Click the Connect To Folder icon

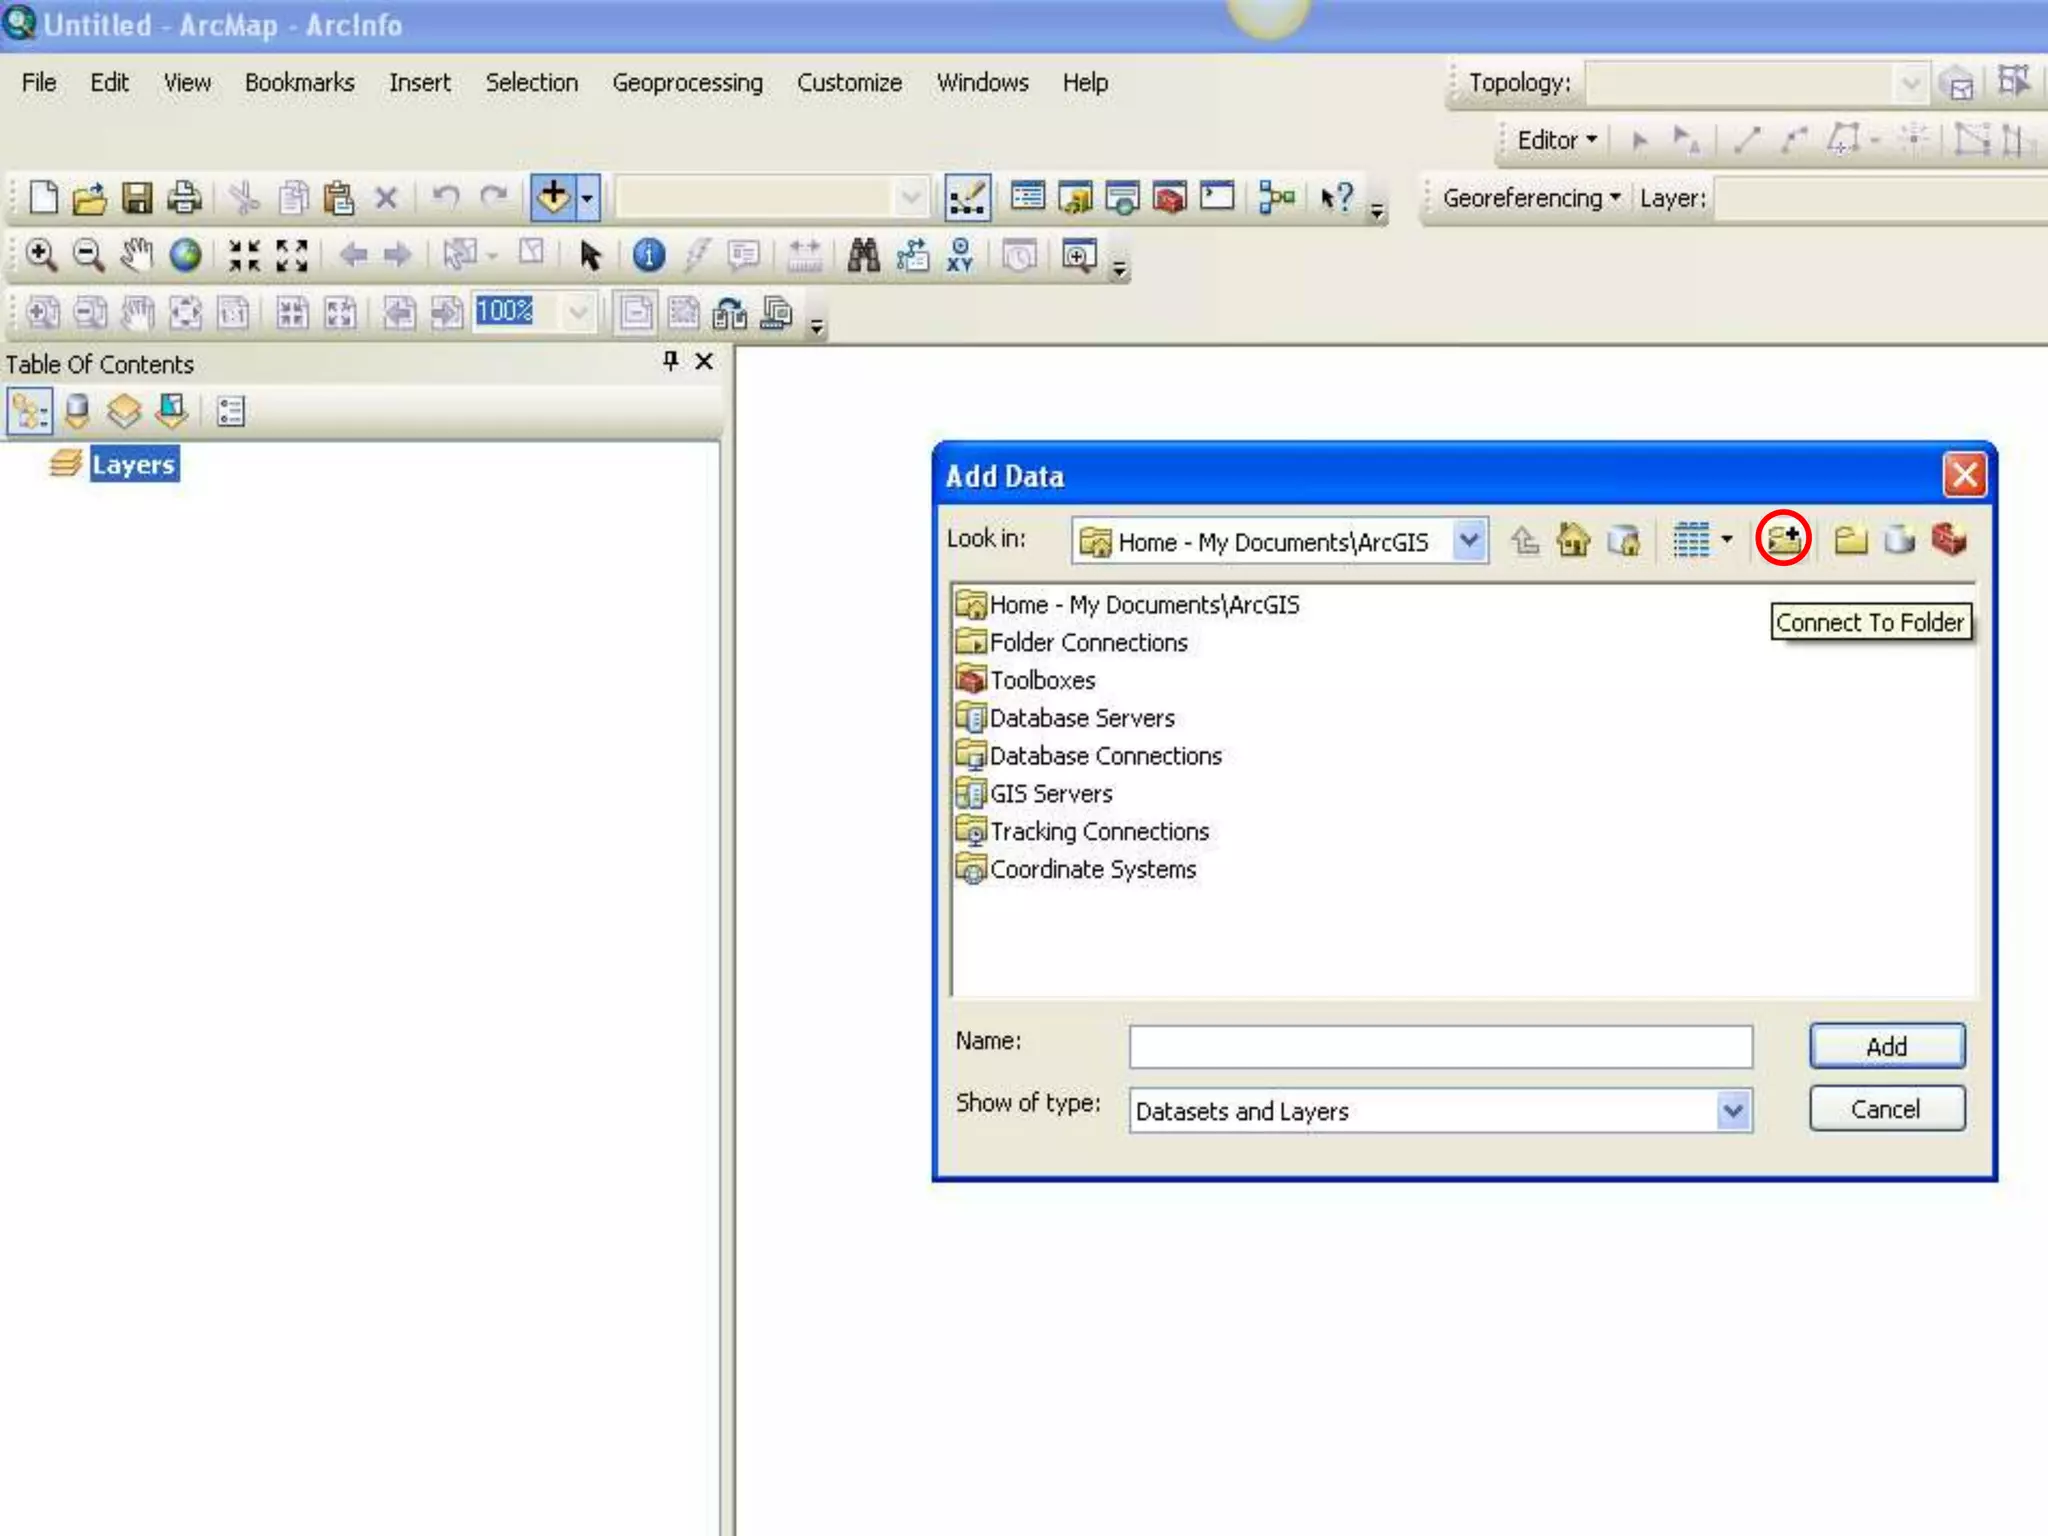click(x=1783, y=540)
